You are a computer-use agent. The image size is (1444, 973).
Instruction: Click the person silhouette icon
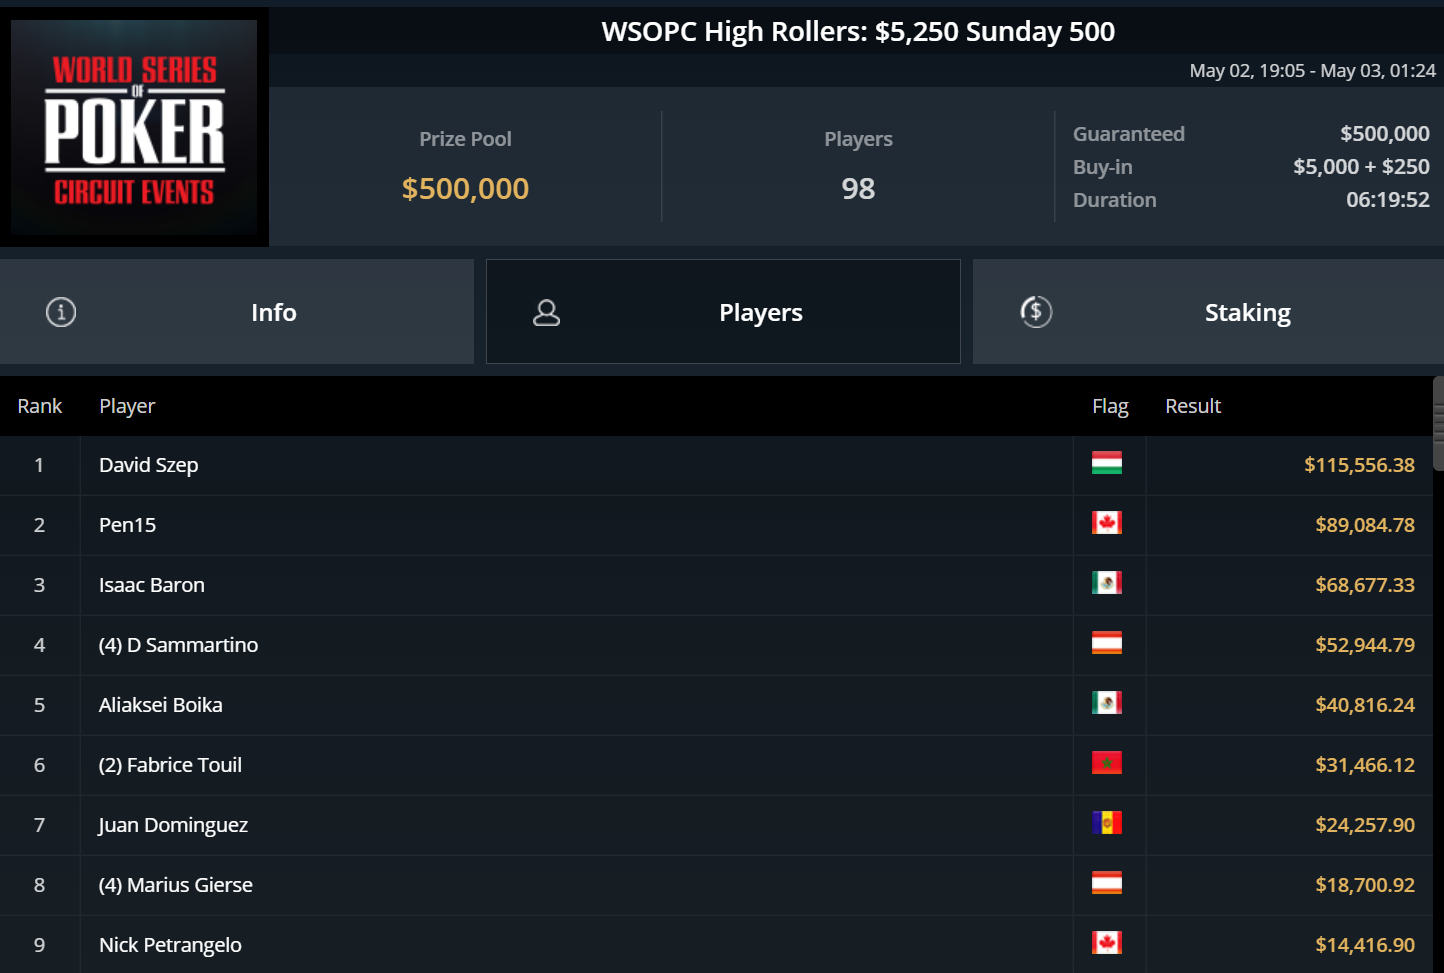[546, 313]
